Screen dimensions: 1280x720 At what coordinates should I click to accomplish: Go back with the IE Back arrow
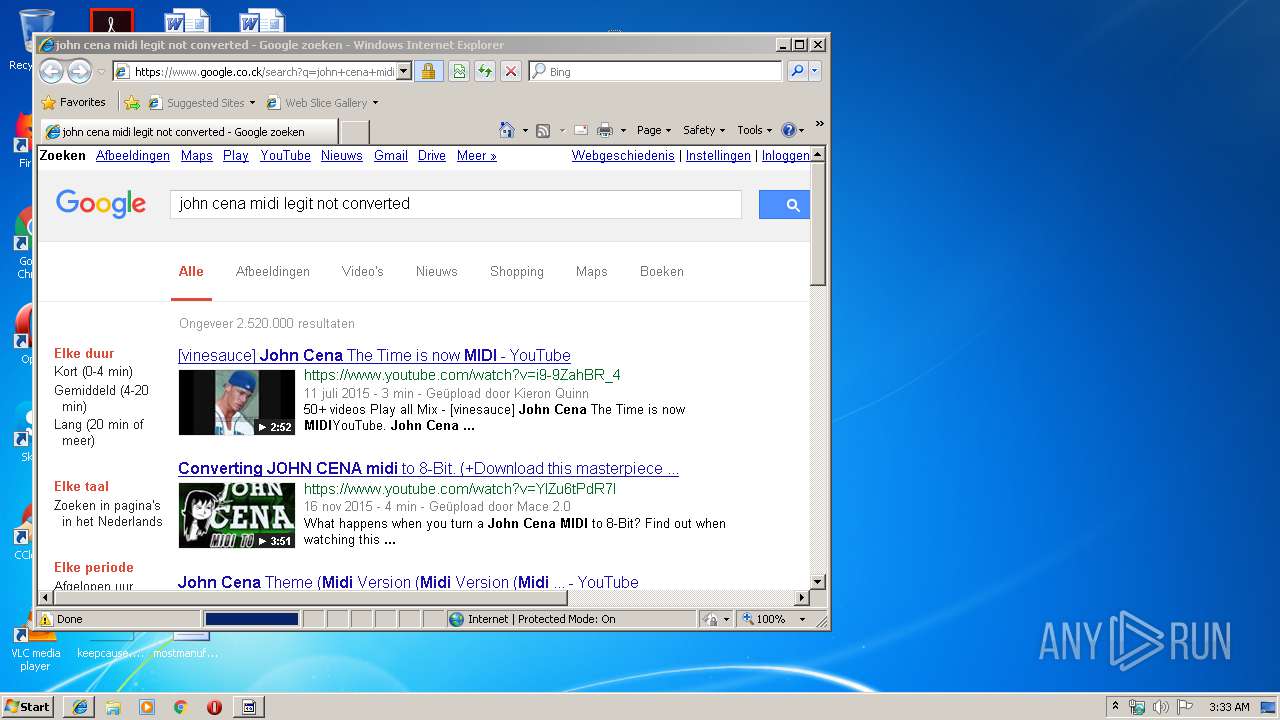point(51,71)
